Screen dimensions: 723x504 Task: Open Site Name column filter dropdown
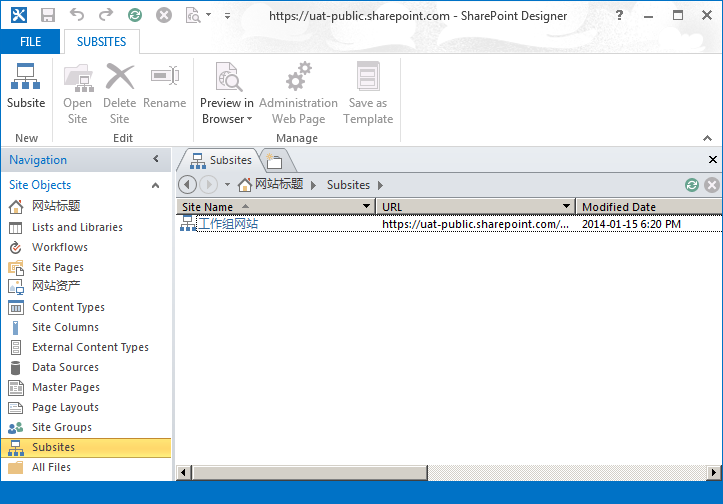[367, 207]
